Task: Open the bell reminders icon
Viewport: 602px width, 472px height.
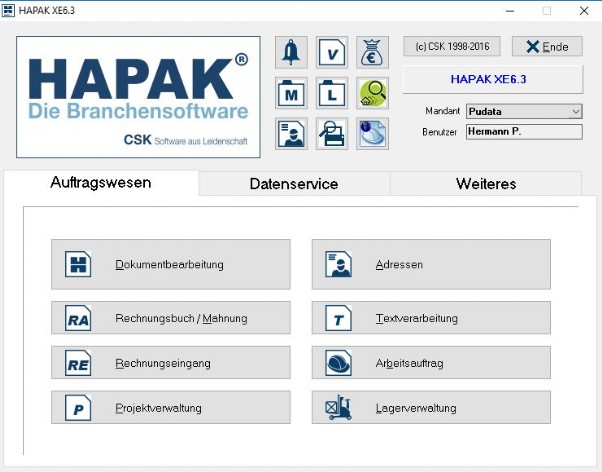Action: click(291, 52)
